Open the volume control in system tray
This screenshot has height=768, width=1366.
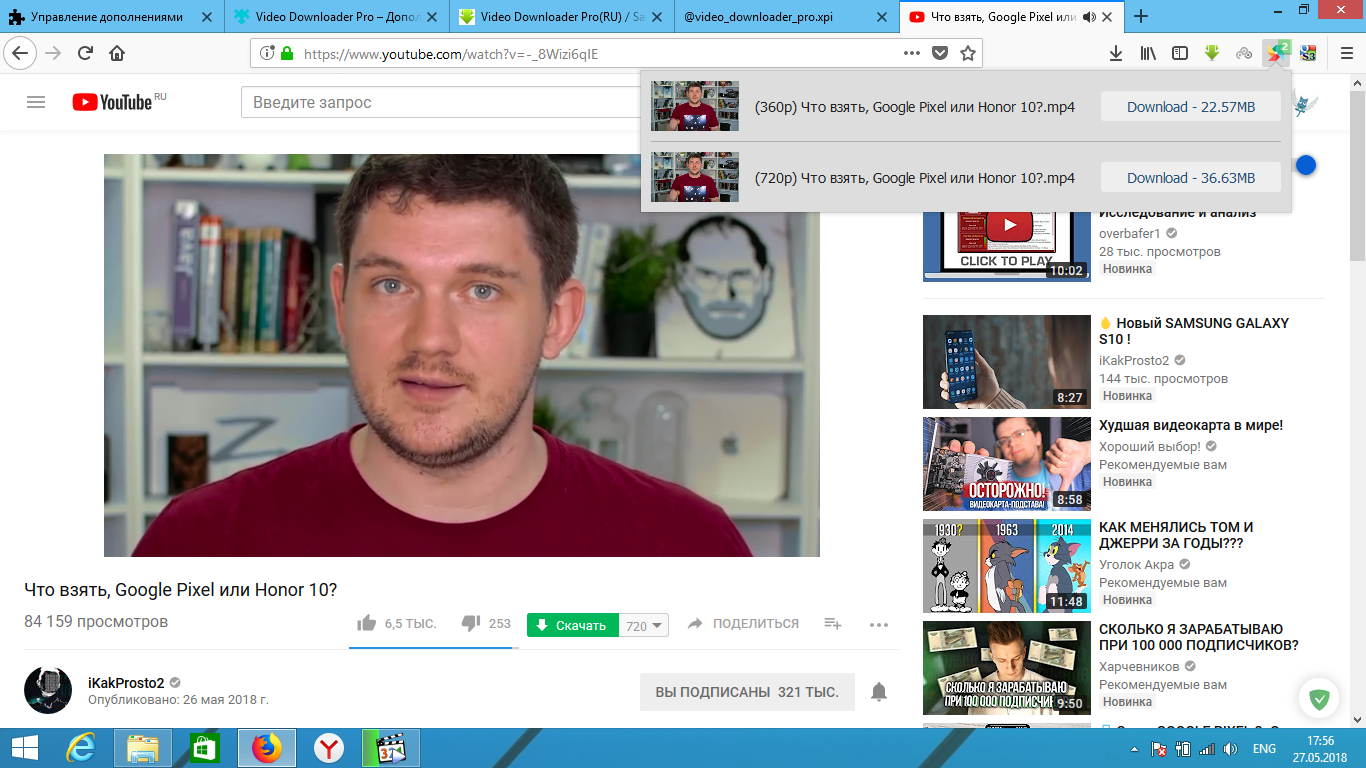click(1231, 749)
